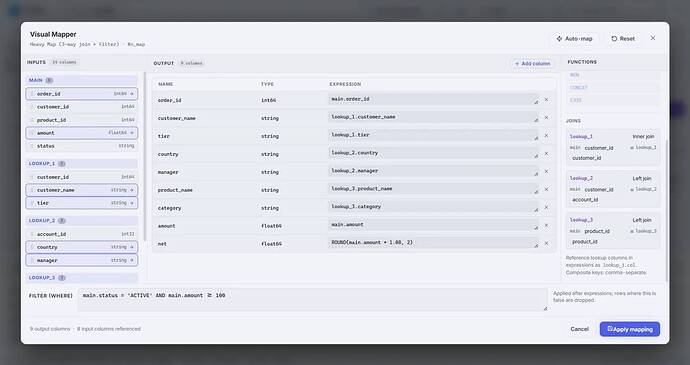Screen dimensions: 690x365
Task: Click the arrow icon on main amount input
Action: click(132, 133)
